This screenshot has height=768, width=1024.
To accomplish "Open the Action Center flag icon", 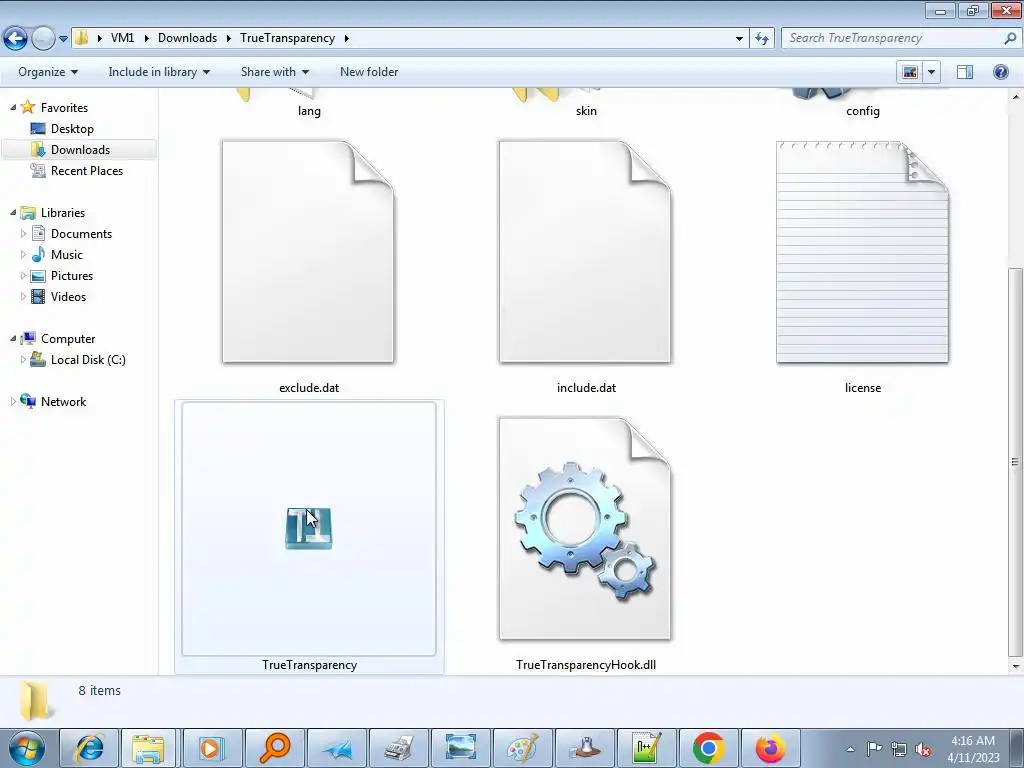I will [874, 749].
